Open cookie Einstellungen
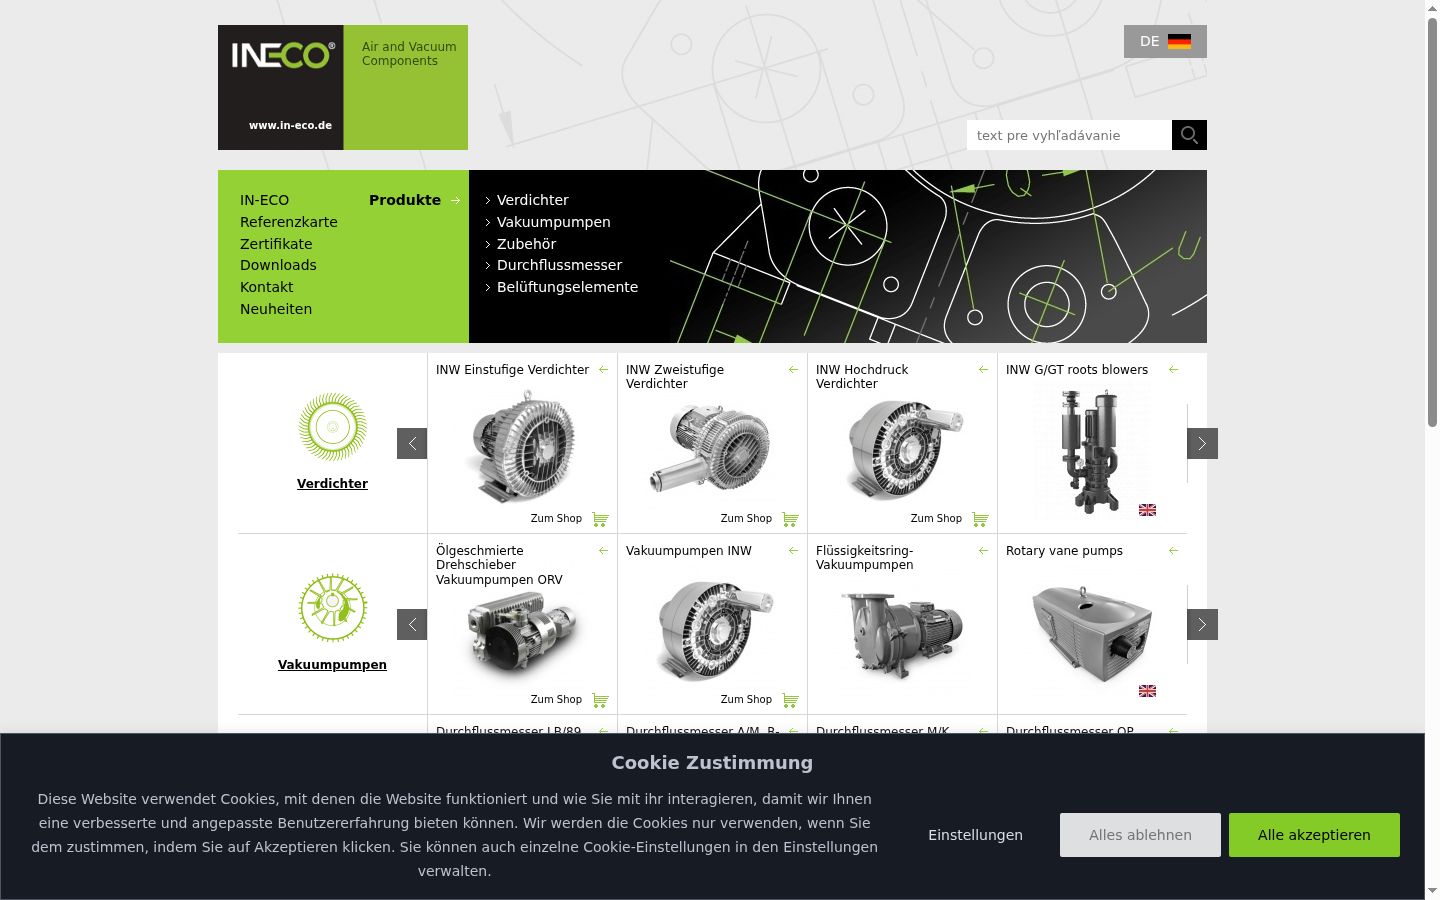1440x900 pixels. (975, 835)
